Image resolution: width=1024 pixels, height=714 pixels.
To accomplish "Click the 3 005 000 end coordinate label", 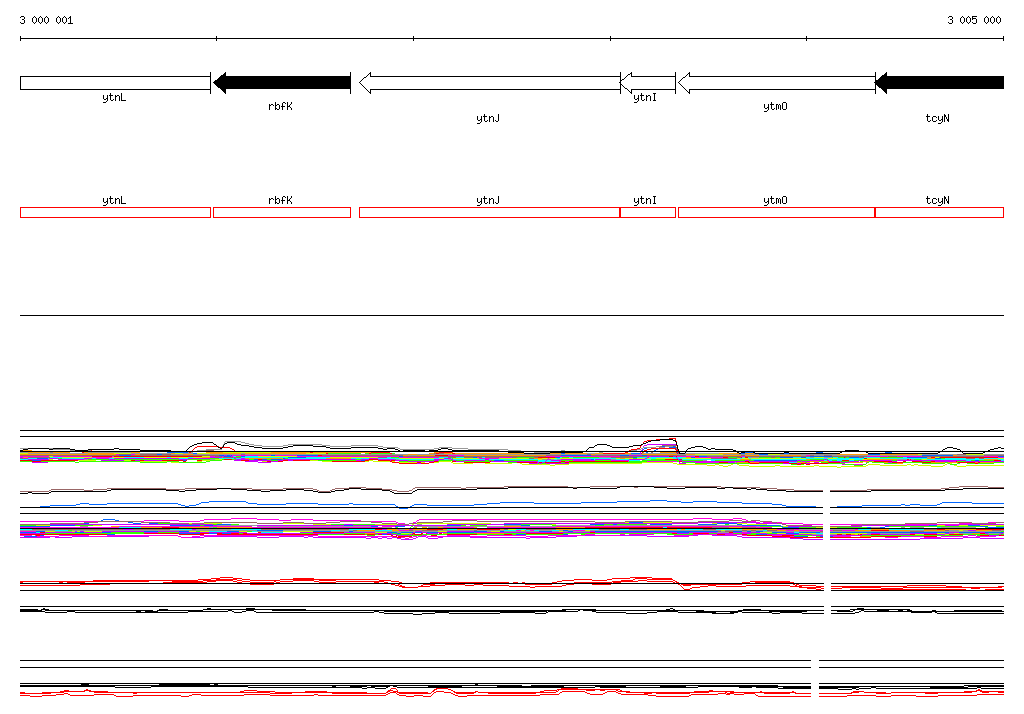I will (x=974, y=20).
